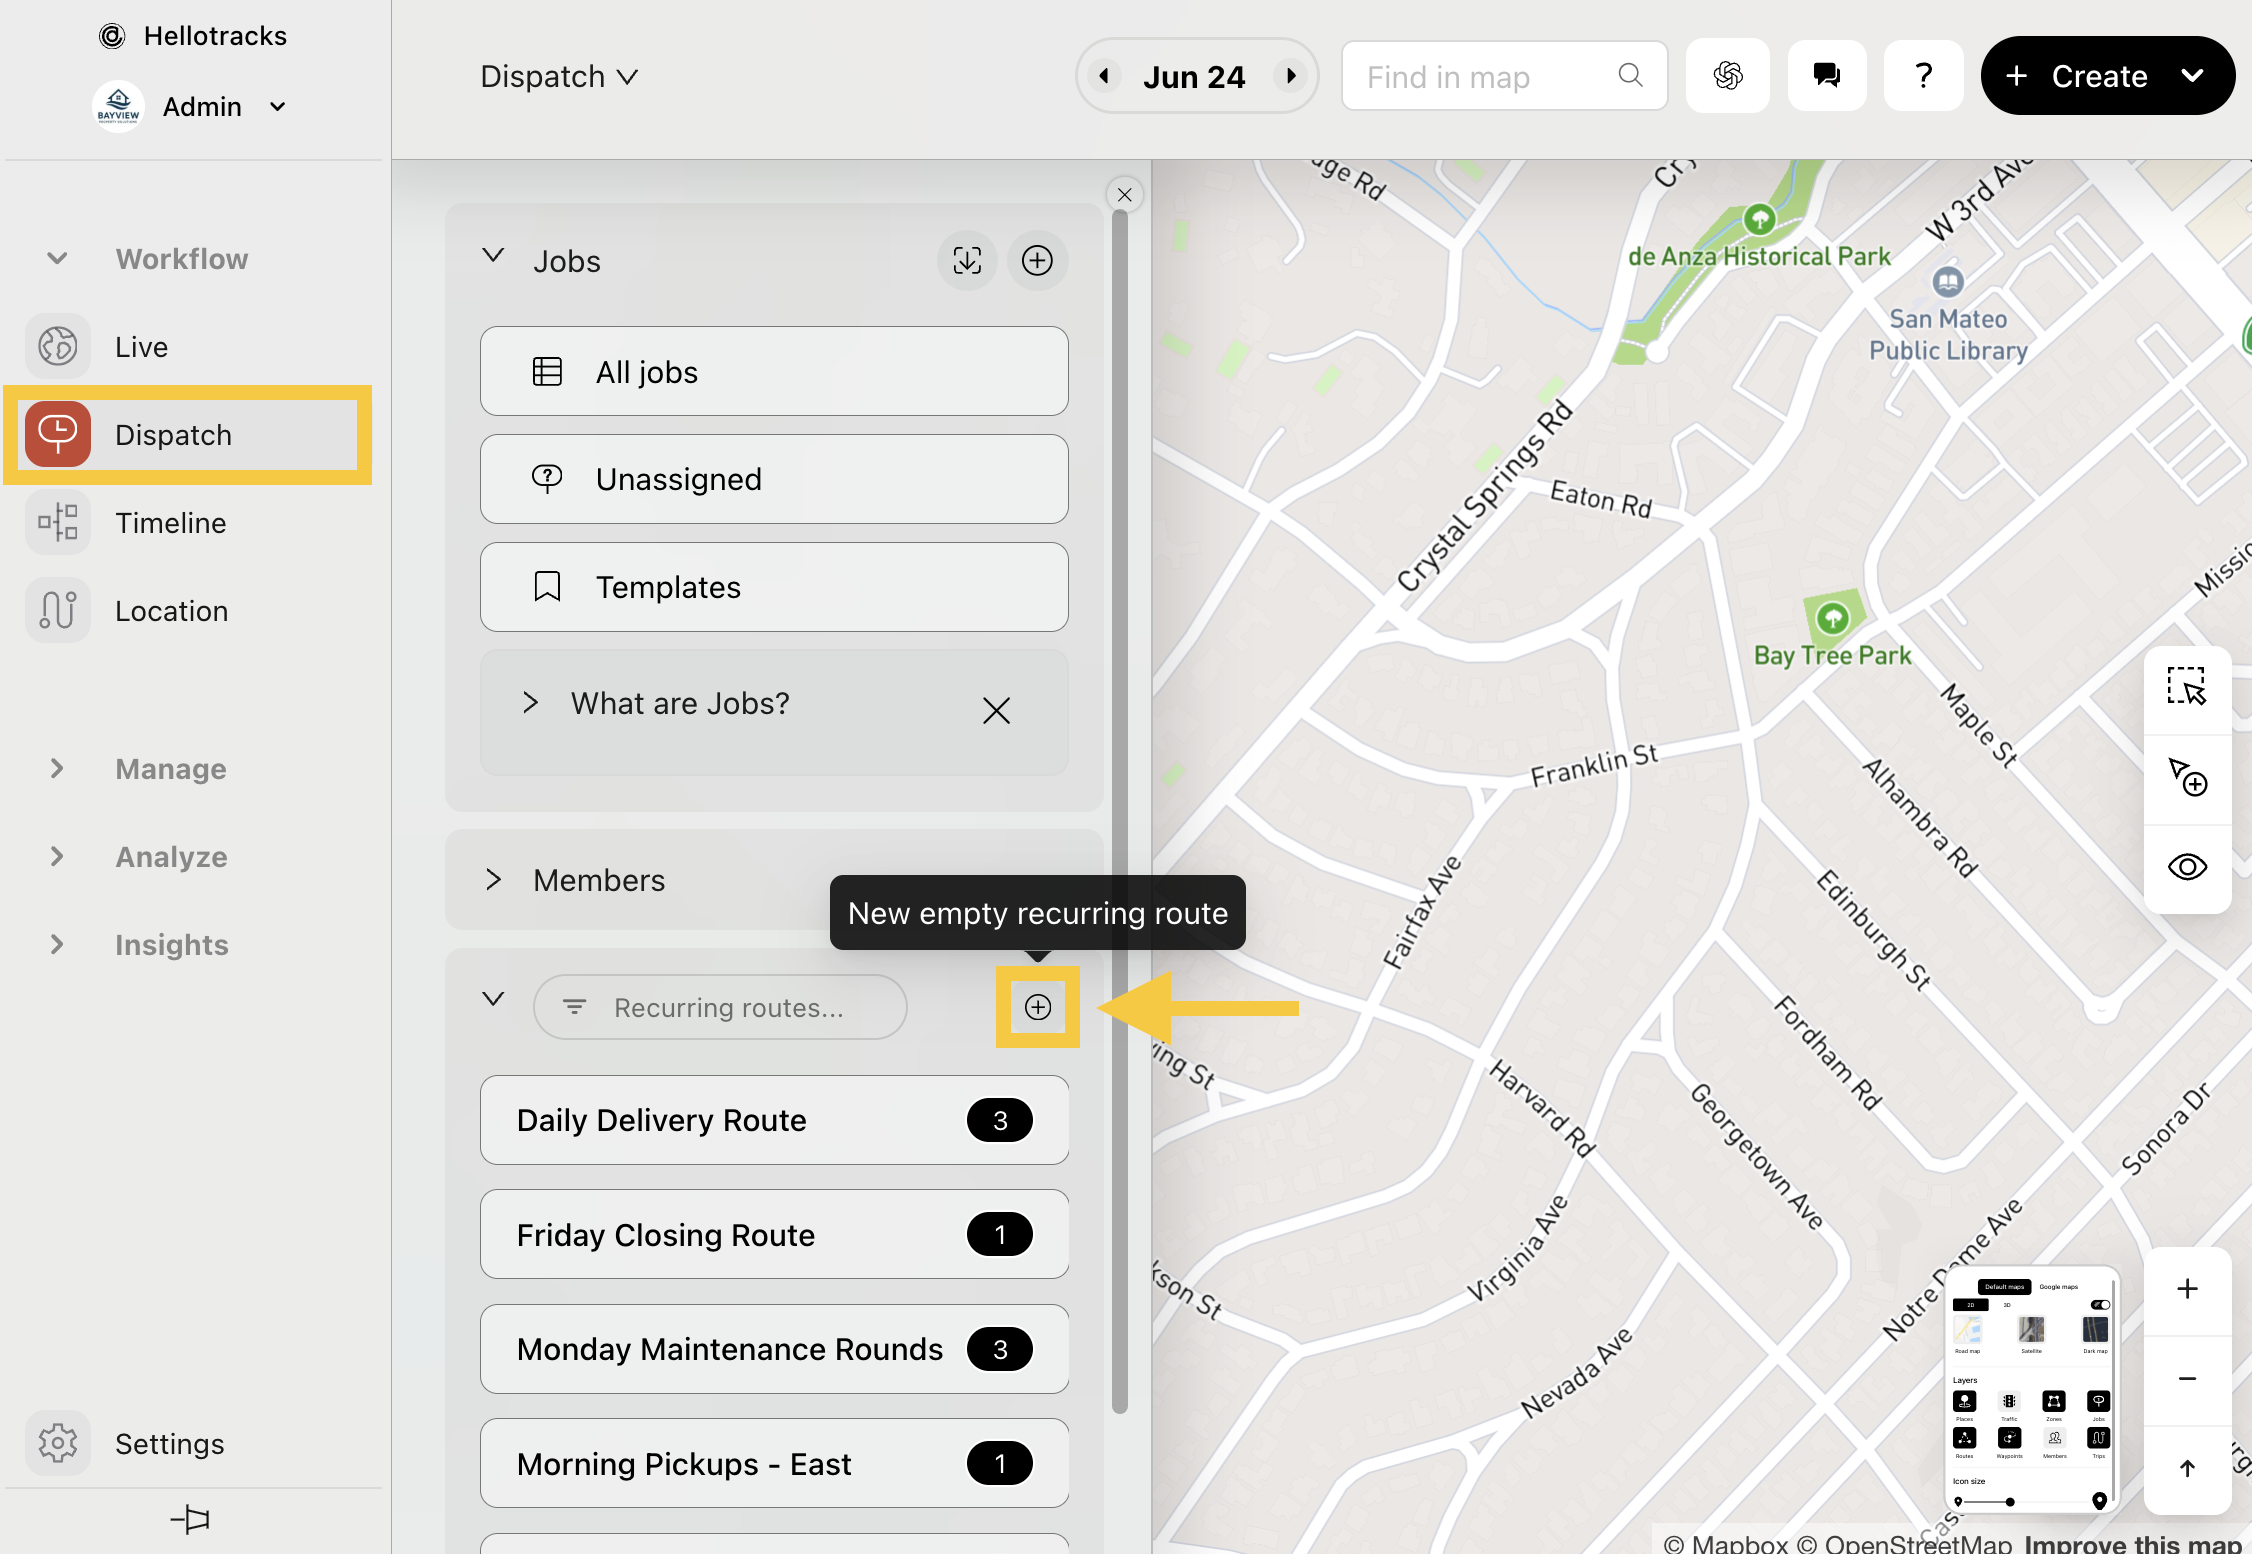The height and width of the screenshot is (1554, 2252).
Task: Open the Live view in sidebar
Action: tap(190, 347)
